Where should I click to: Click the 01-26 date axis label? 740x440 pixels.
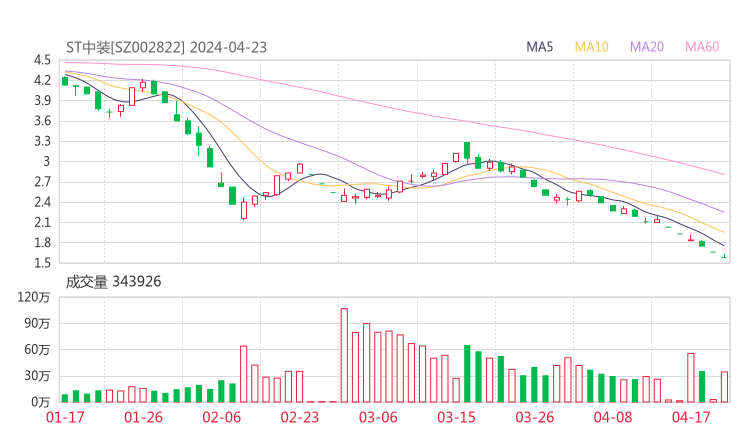143,417
